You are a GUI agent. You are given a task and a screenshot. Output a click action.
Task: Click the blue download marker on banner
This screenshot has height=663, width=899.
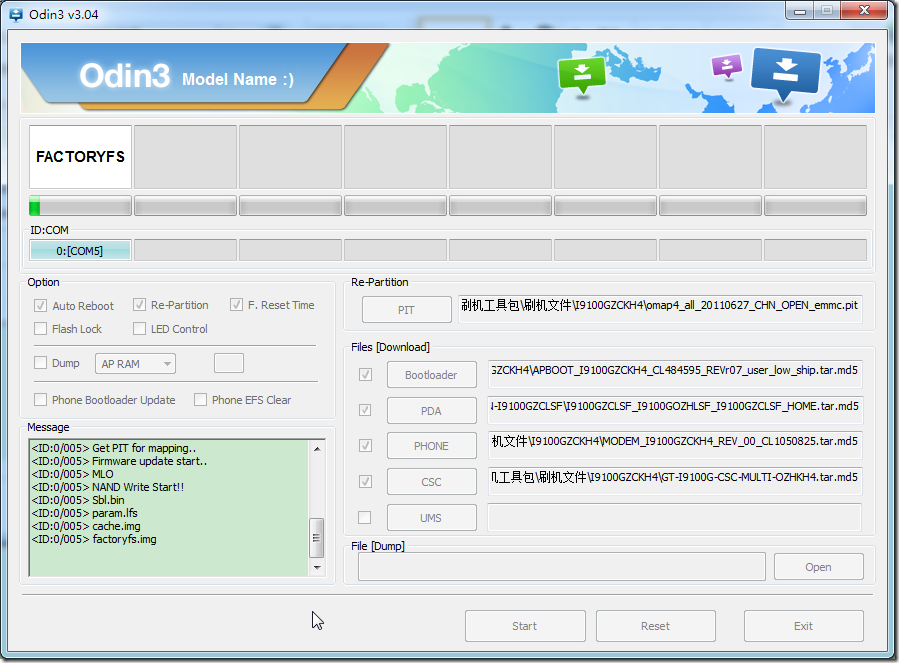785,73
